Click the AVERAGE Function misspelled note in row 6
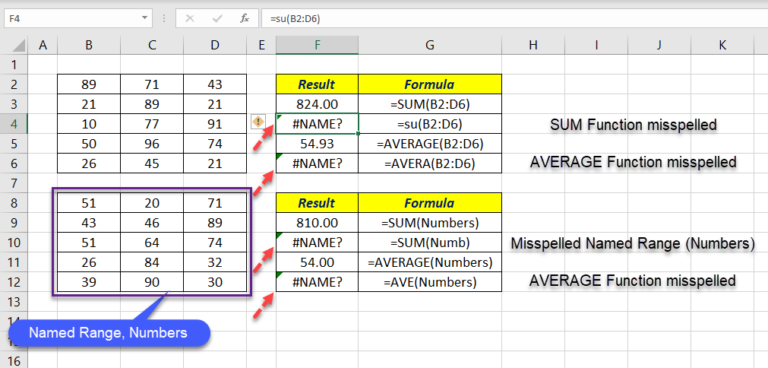Viewport: 768px width, 368px height. (x=633, y=162)
